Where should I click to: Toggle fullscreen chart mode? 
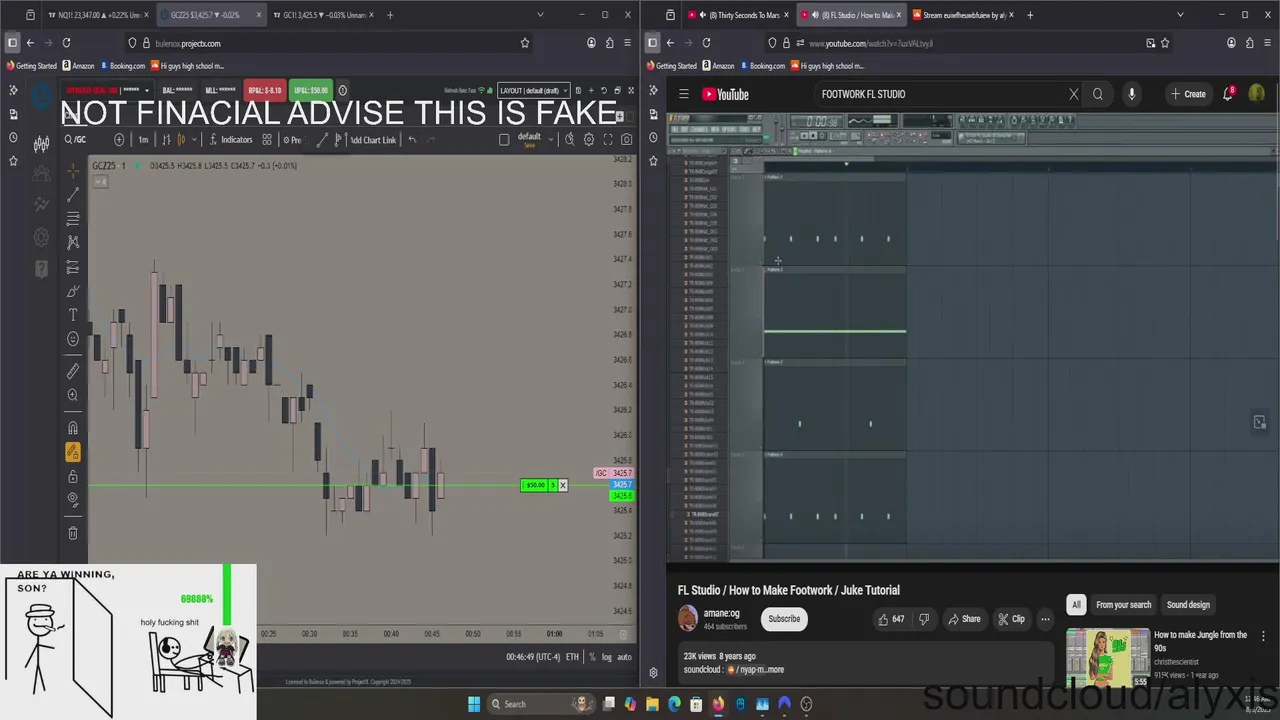pos(608,140)
